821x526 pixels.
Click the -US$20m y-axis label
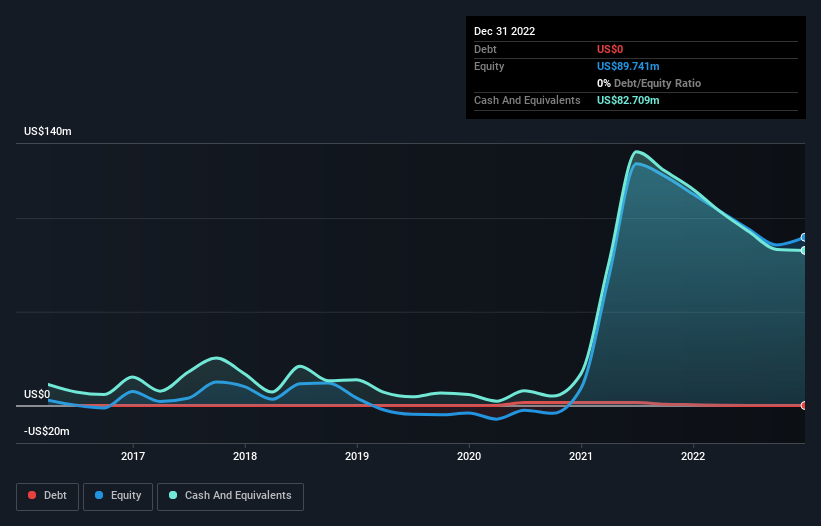pos(47,431)
